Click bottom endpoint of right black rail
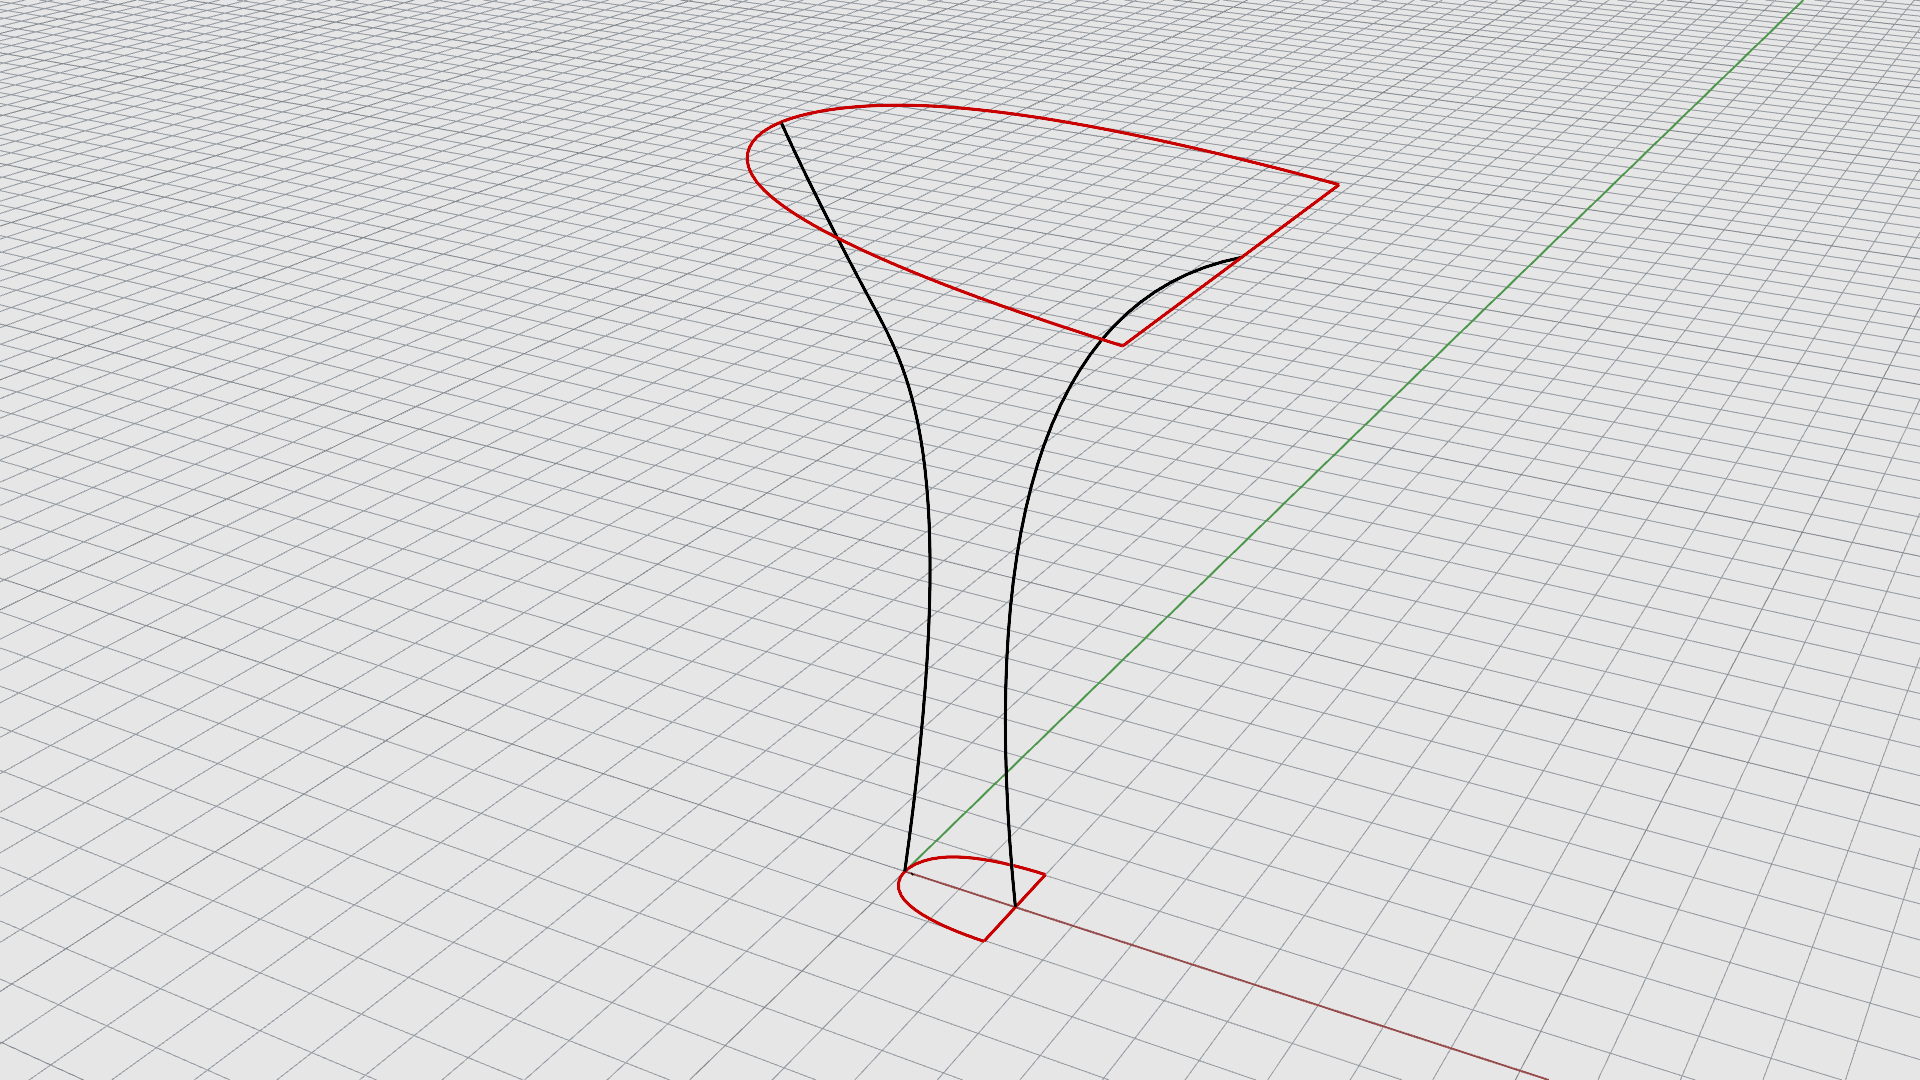This screenshot has height=1080, width=1920. pyautogui.click(x=1016, y=906)
